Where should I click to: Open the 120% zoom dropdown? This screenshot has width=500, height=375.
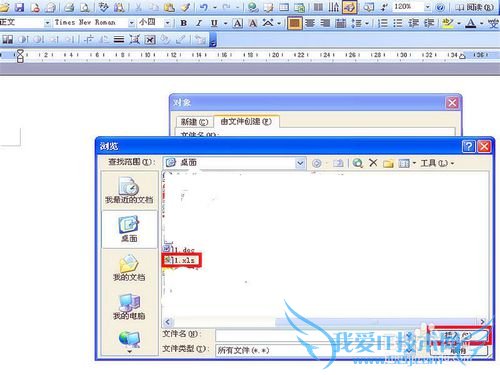pos(427,7)
